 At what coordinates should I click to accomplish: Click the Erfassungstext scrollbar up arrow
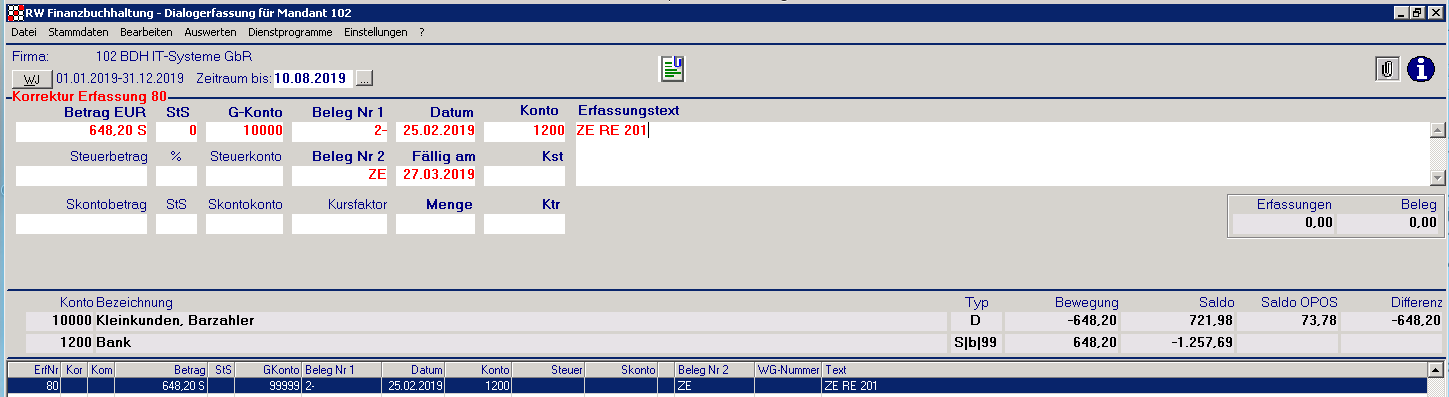pos(1438,130)
